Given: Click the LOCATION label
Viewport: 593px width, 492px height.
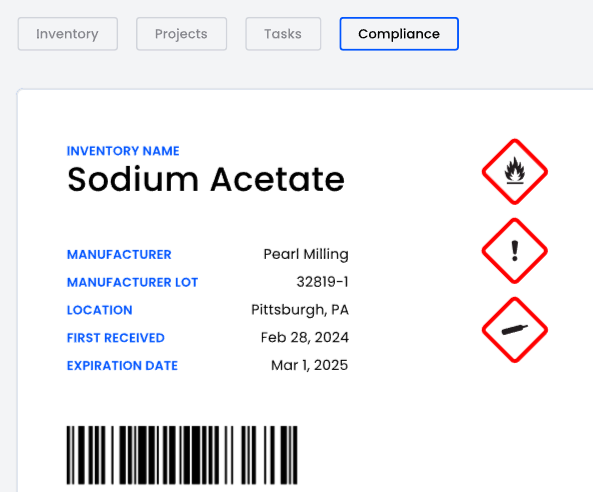Looking at the screenshot, I should tap(99, 310).
